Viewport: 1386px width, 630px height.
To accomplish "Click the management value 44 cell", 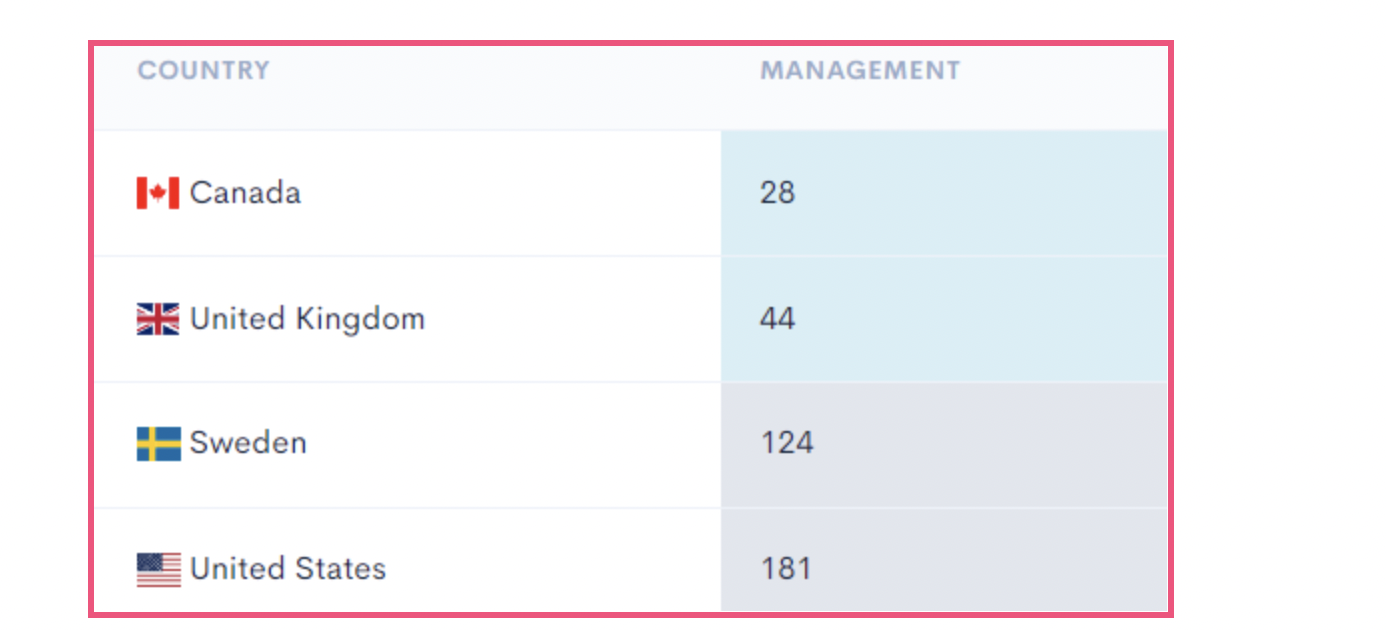I will pos(944,319).
